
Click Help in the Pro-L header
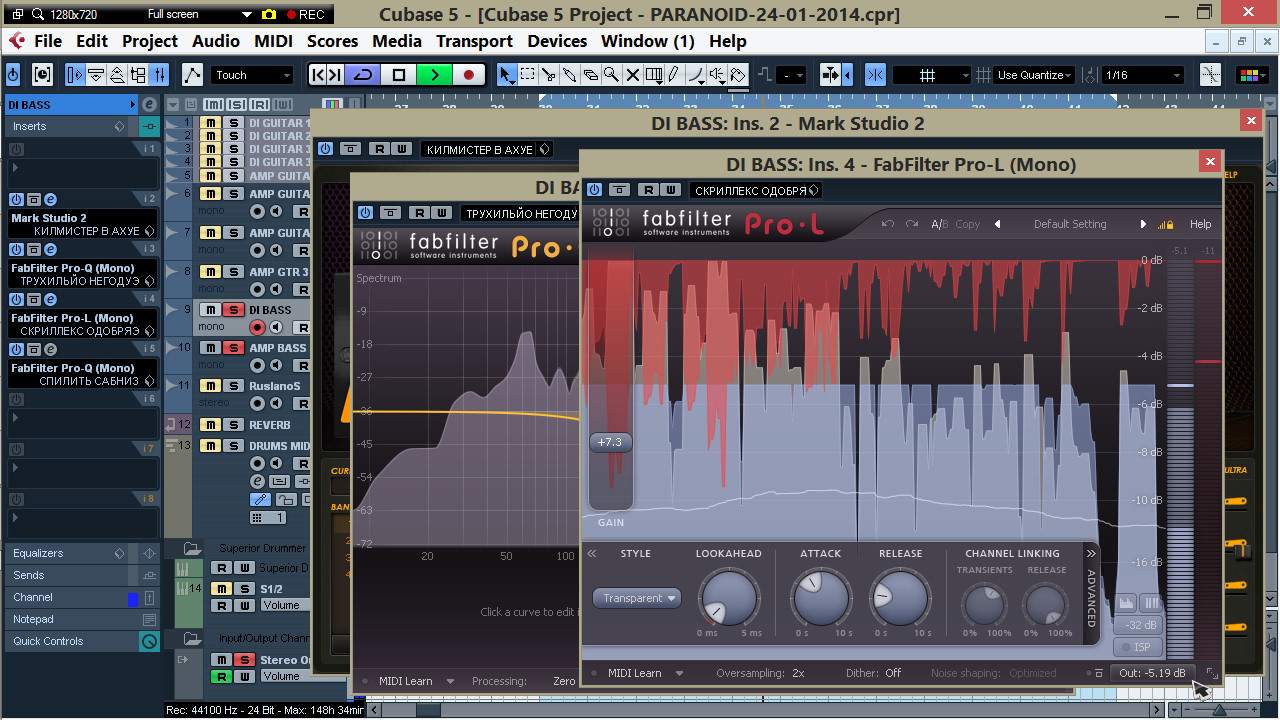click(1200, 224)
